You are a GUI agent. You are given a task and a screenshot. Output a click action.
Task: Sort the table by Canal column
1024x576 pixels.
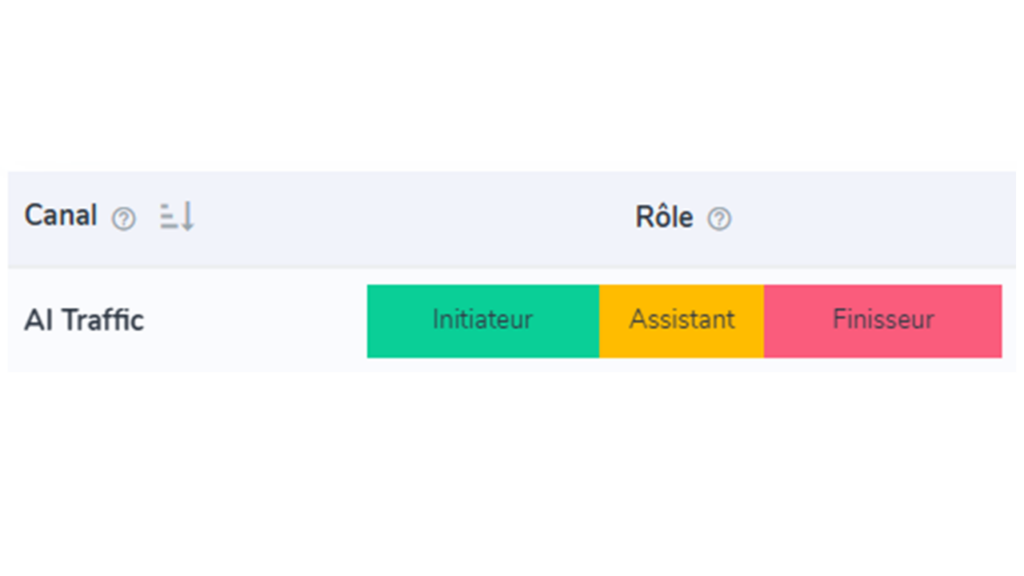click(x=177, y=216)
